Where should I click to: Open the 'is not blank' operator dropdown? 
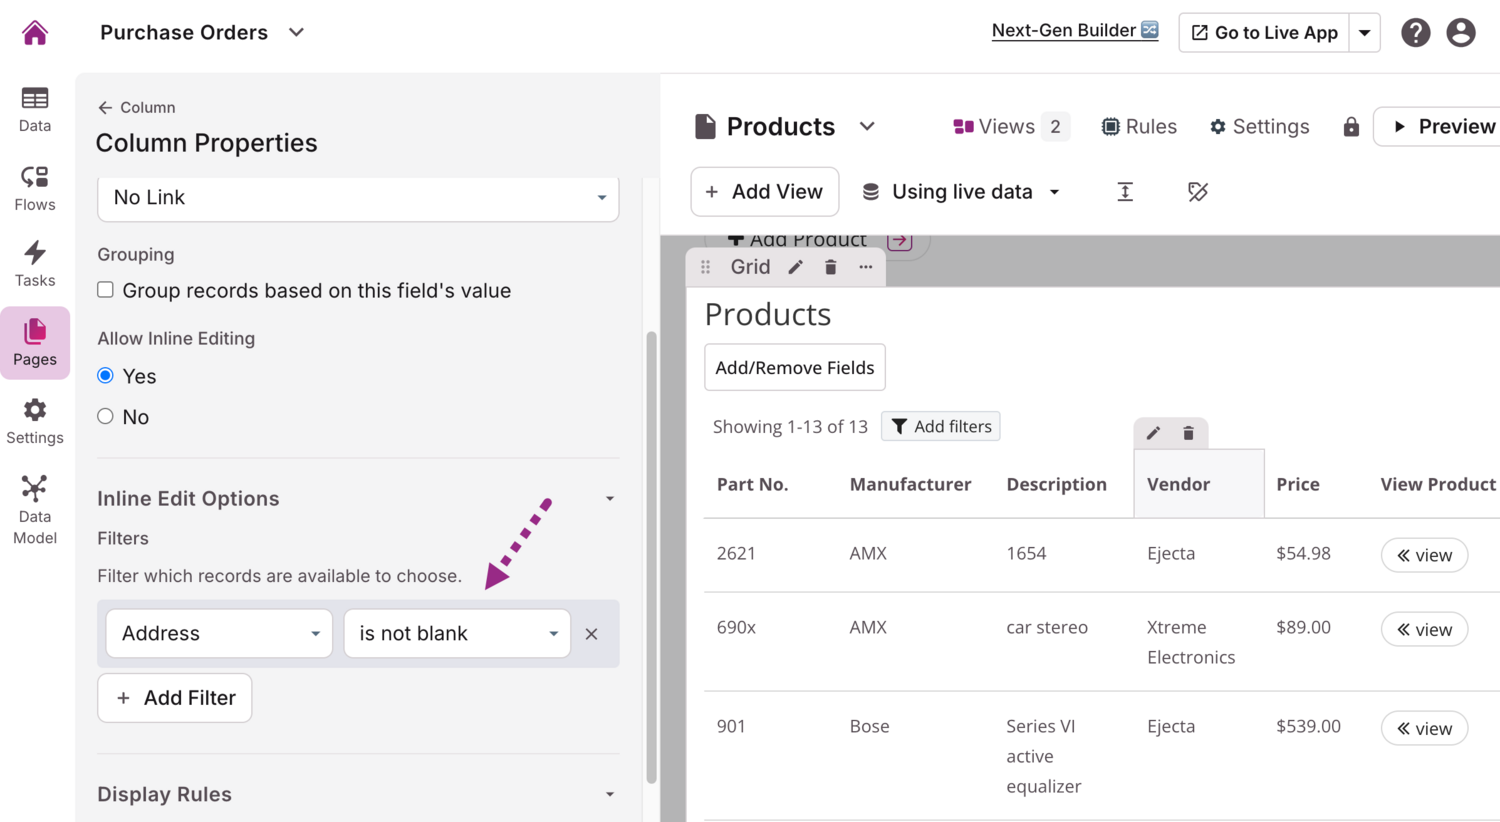457,634
